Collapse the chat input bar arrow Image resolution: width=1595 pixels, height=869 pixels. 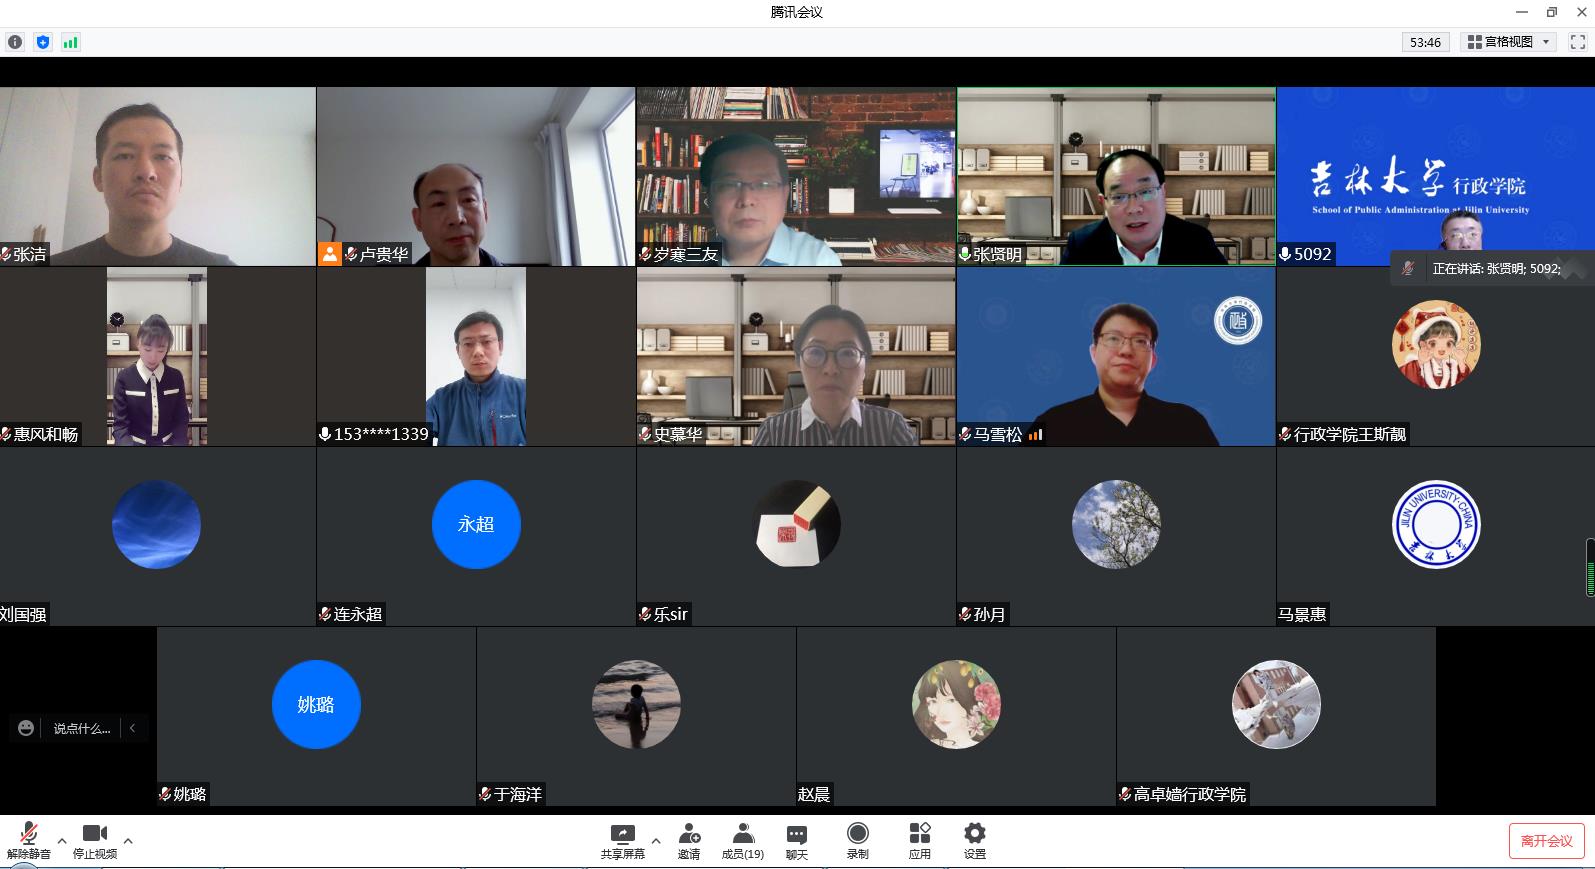pos(133,728)
